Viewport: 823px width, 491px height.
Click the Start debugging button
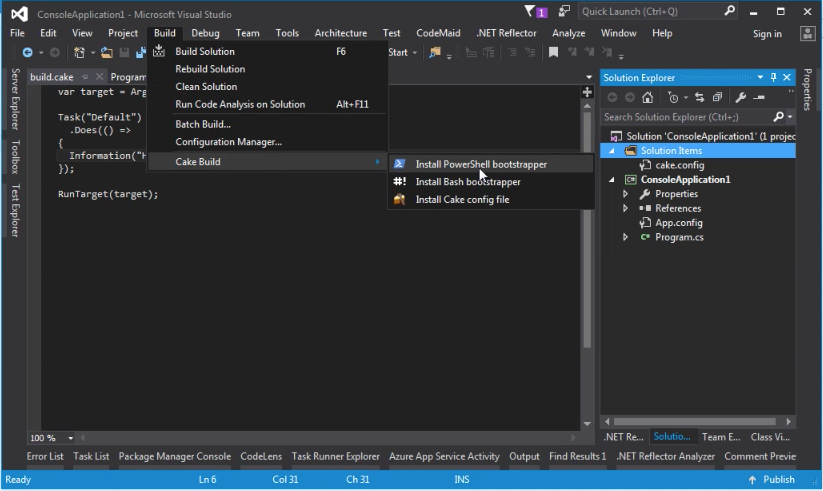398,53
